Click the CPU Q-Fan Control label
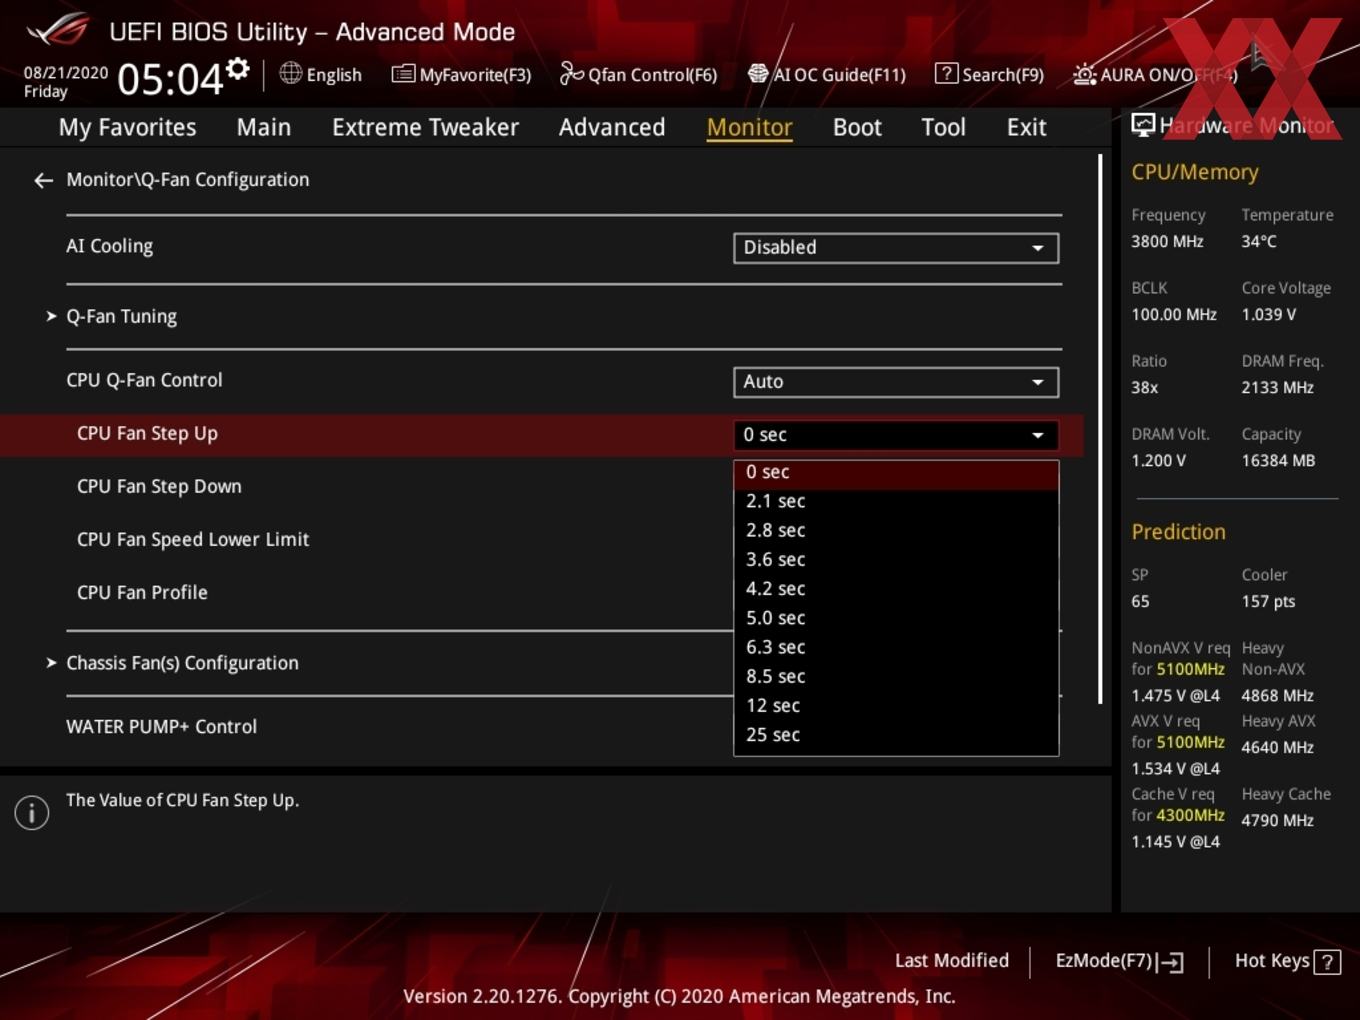The height and width of the screenshot is (1020, 1360). 144,380
